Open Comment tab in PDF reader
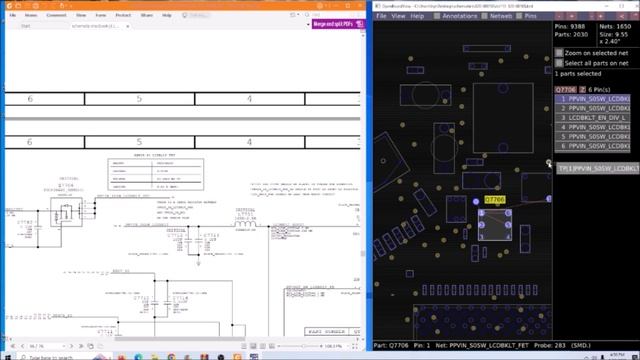Image resolution: width=640 pixels, height=360 pixels. (x=56, y=15)
